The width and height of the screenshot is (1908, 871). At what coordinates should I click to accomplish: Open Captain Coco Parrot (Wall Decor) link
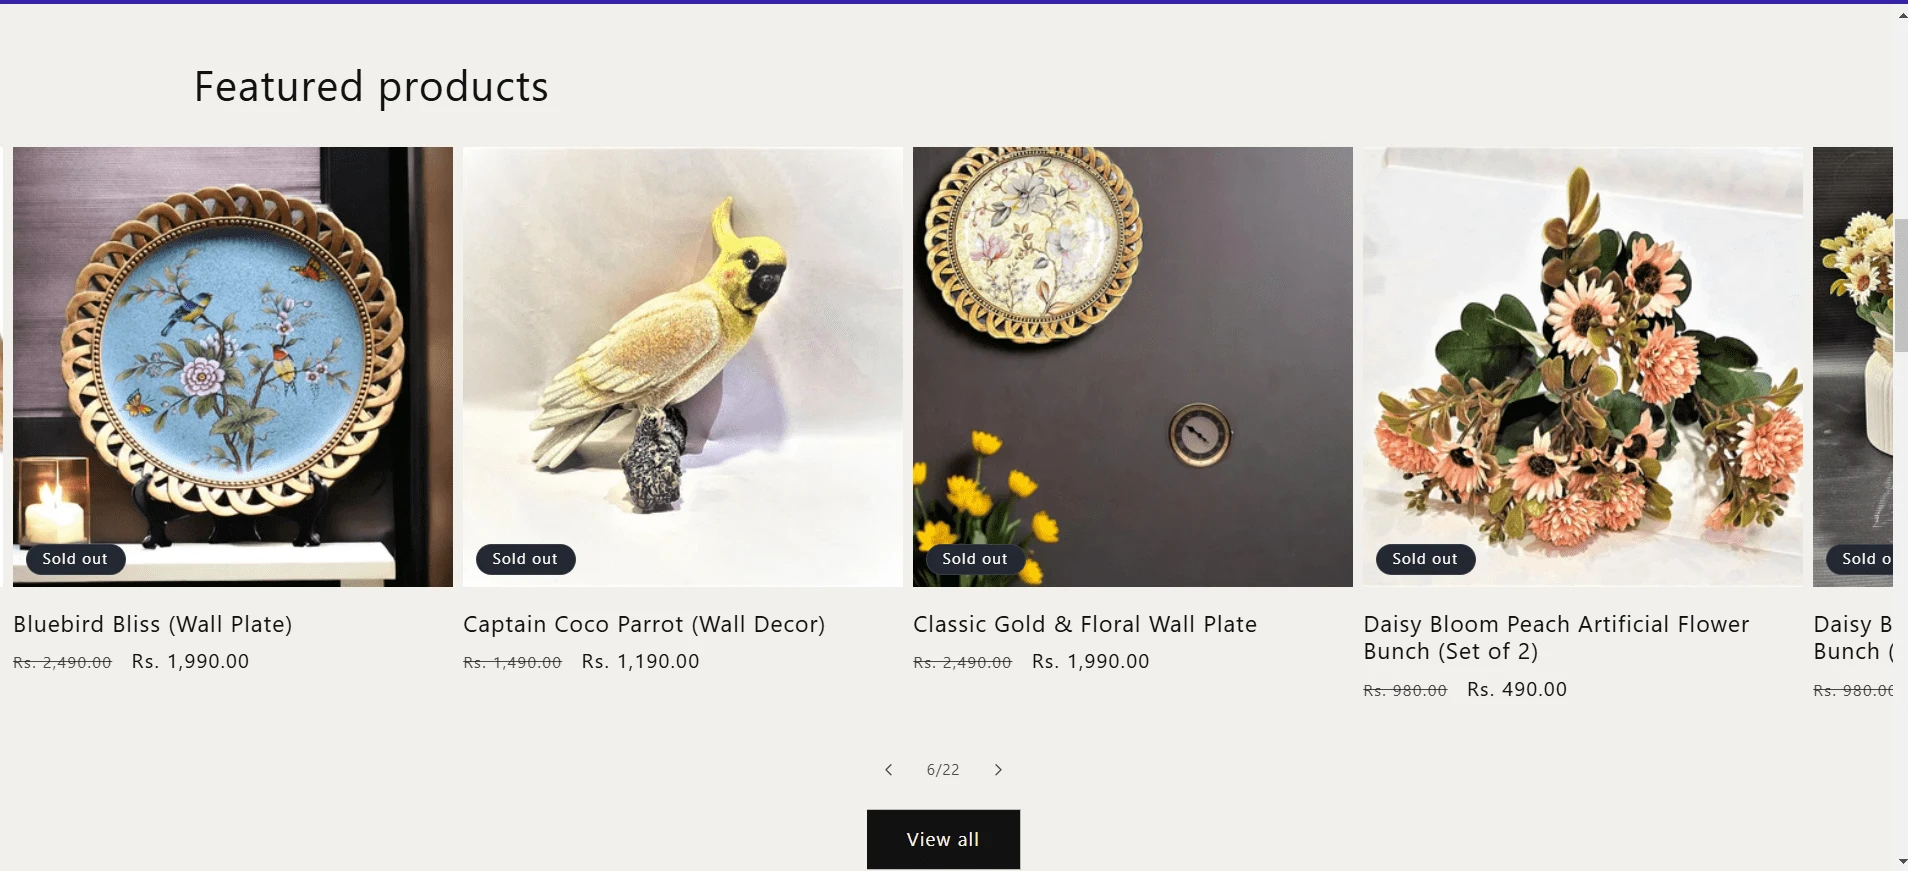(644, 624)
